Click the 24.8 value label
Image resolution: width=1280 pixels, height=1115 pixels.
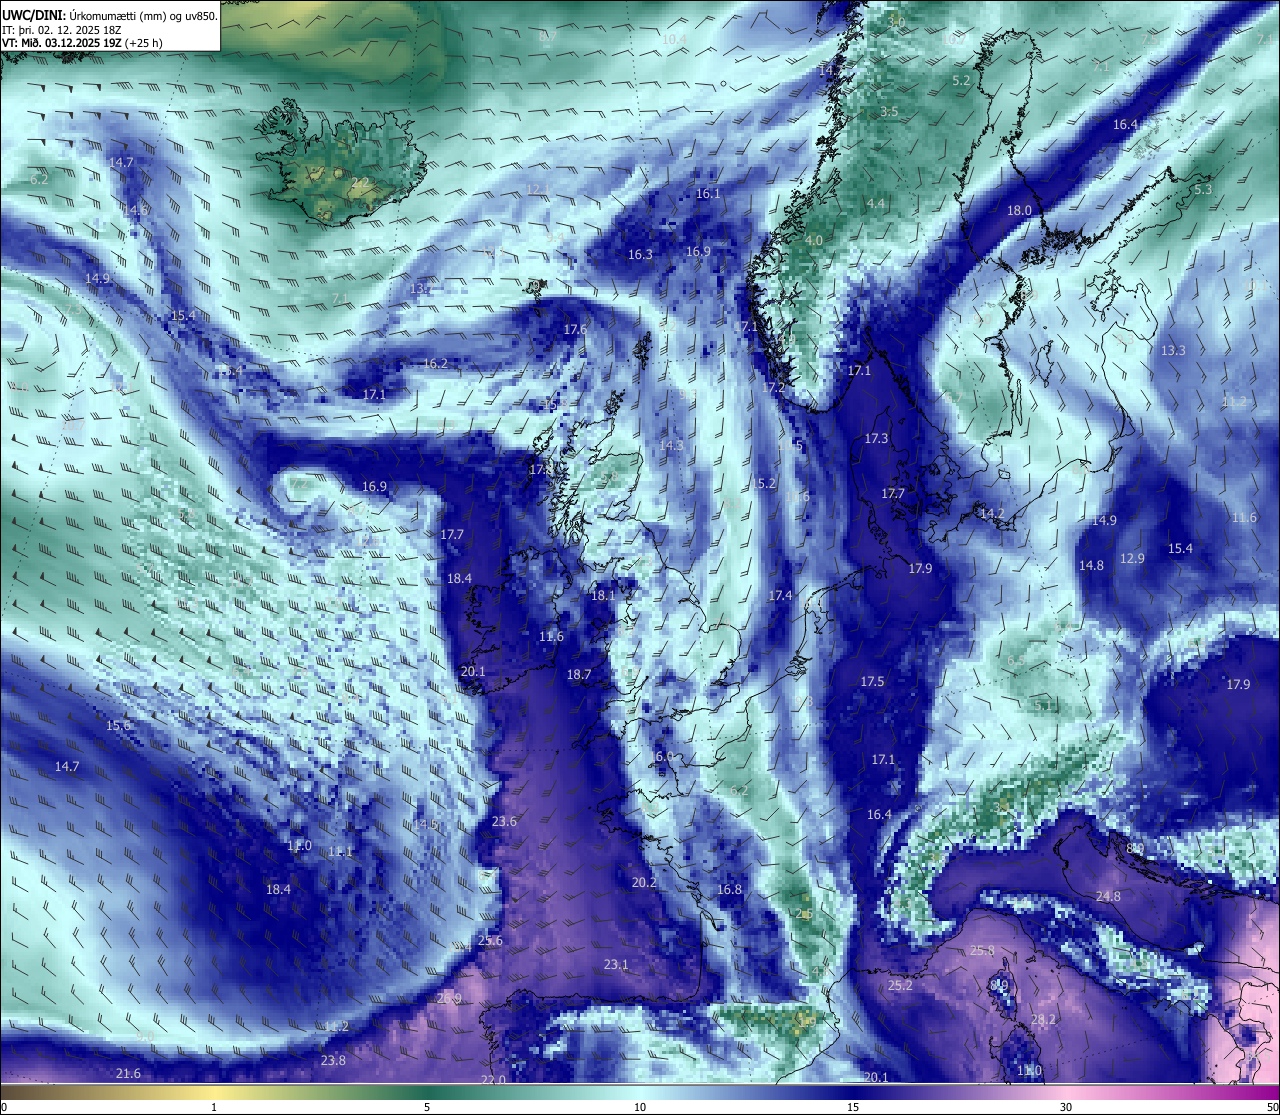point(1108,896)
